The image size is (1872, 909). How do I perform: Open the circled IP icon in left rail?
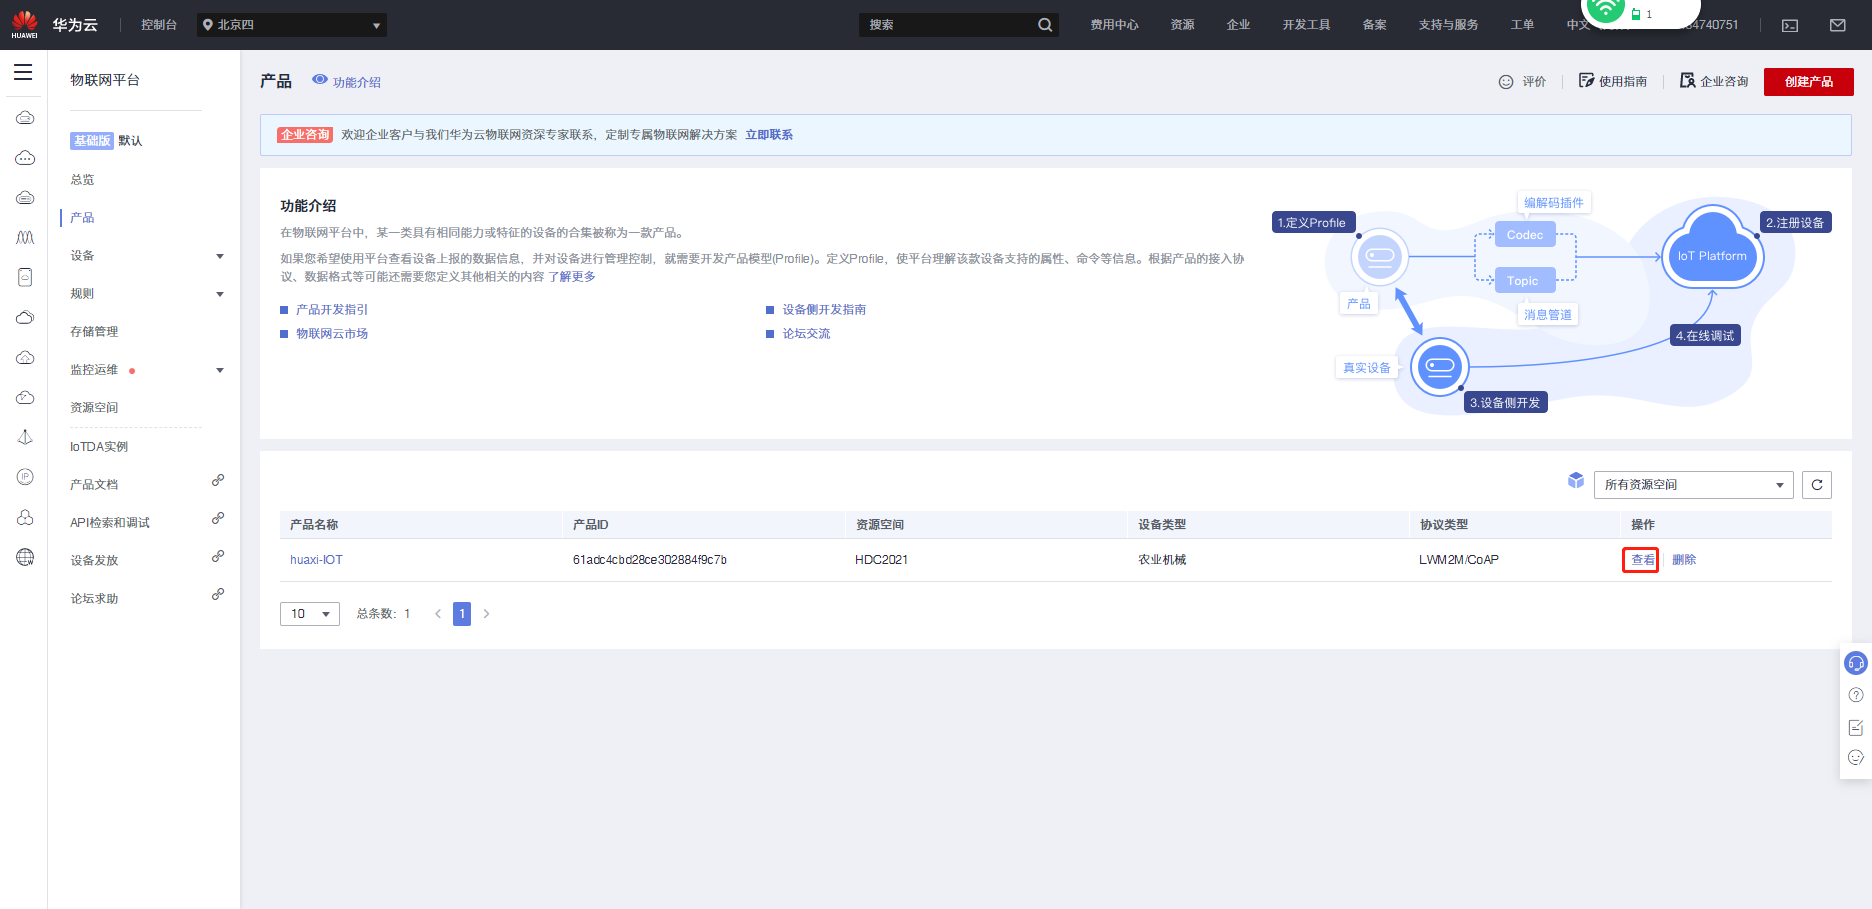(25, 477)
